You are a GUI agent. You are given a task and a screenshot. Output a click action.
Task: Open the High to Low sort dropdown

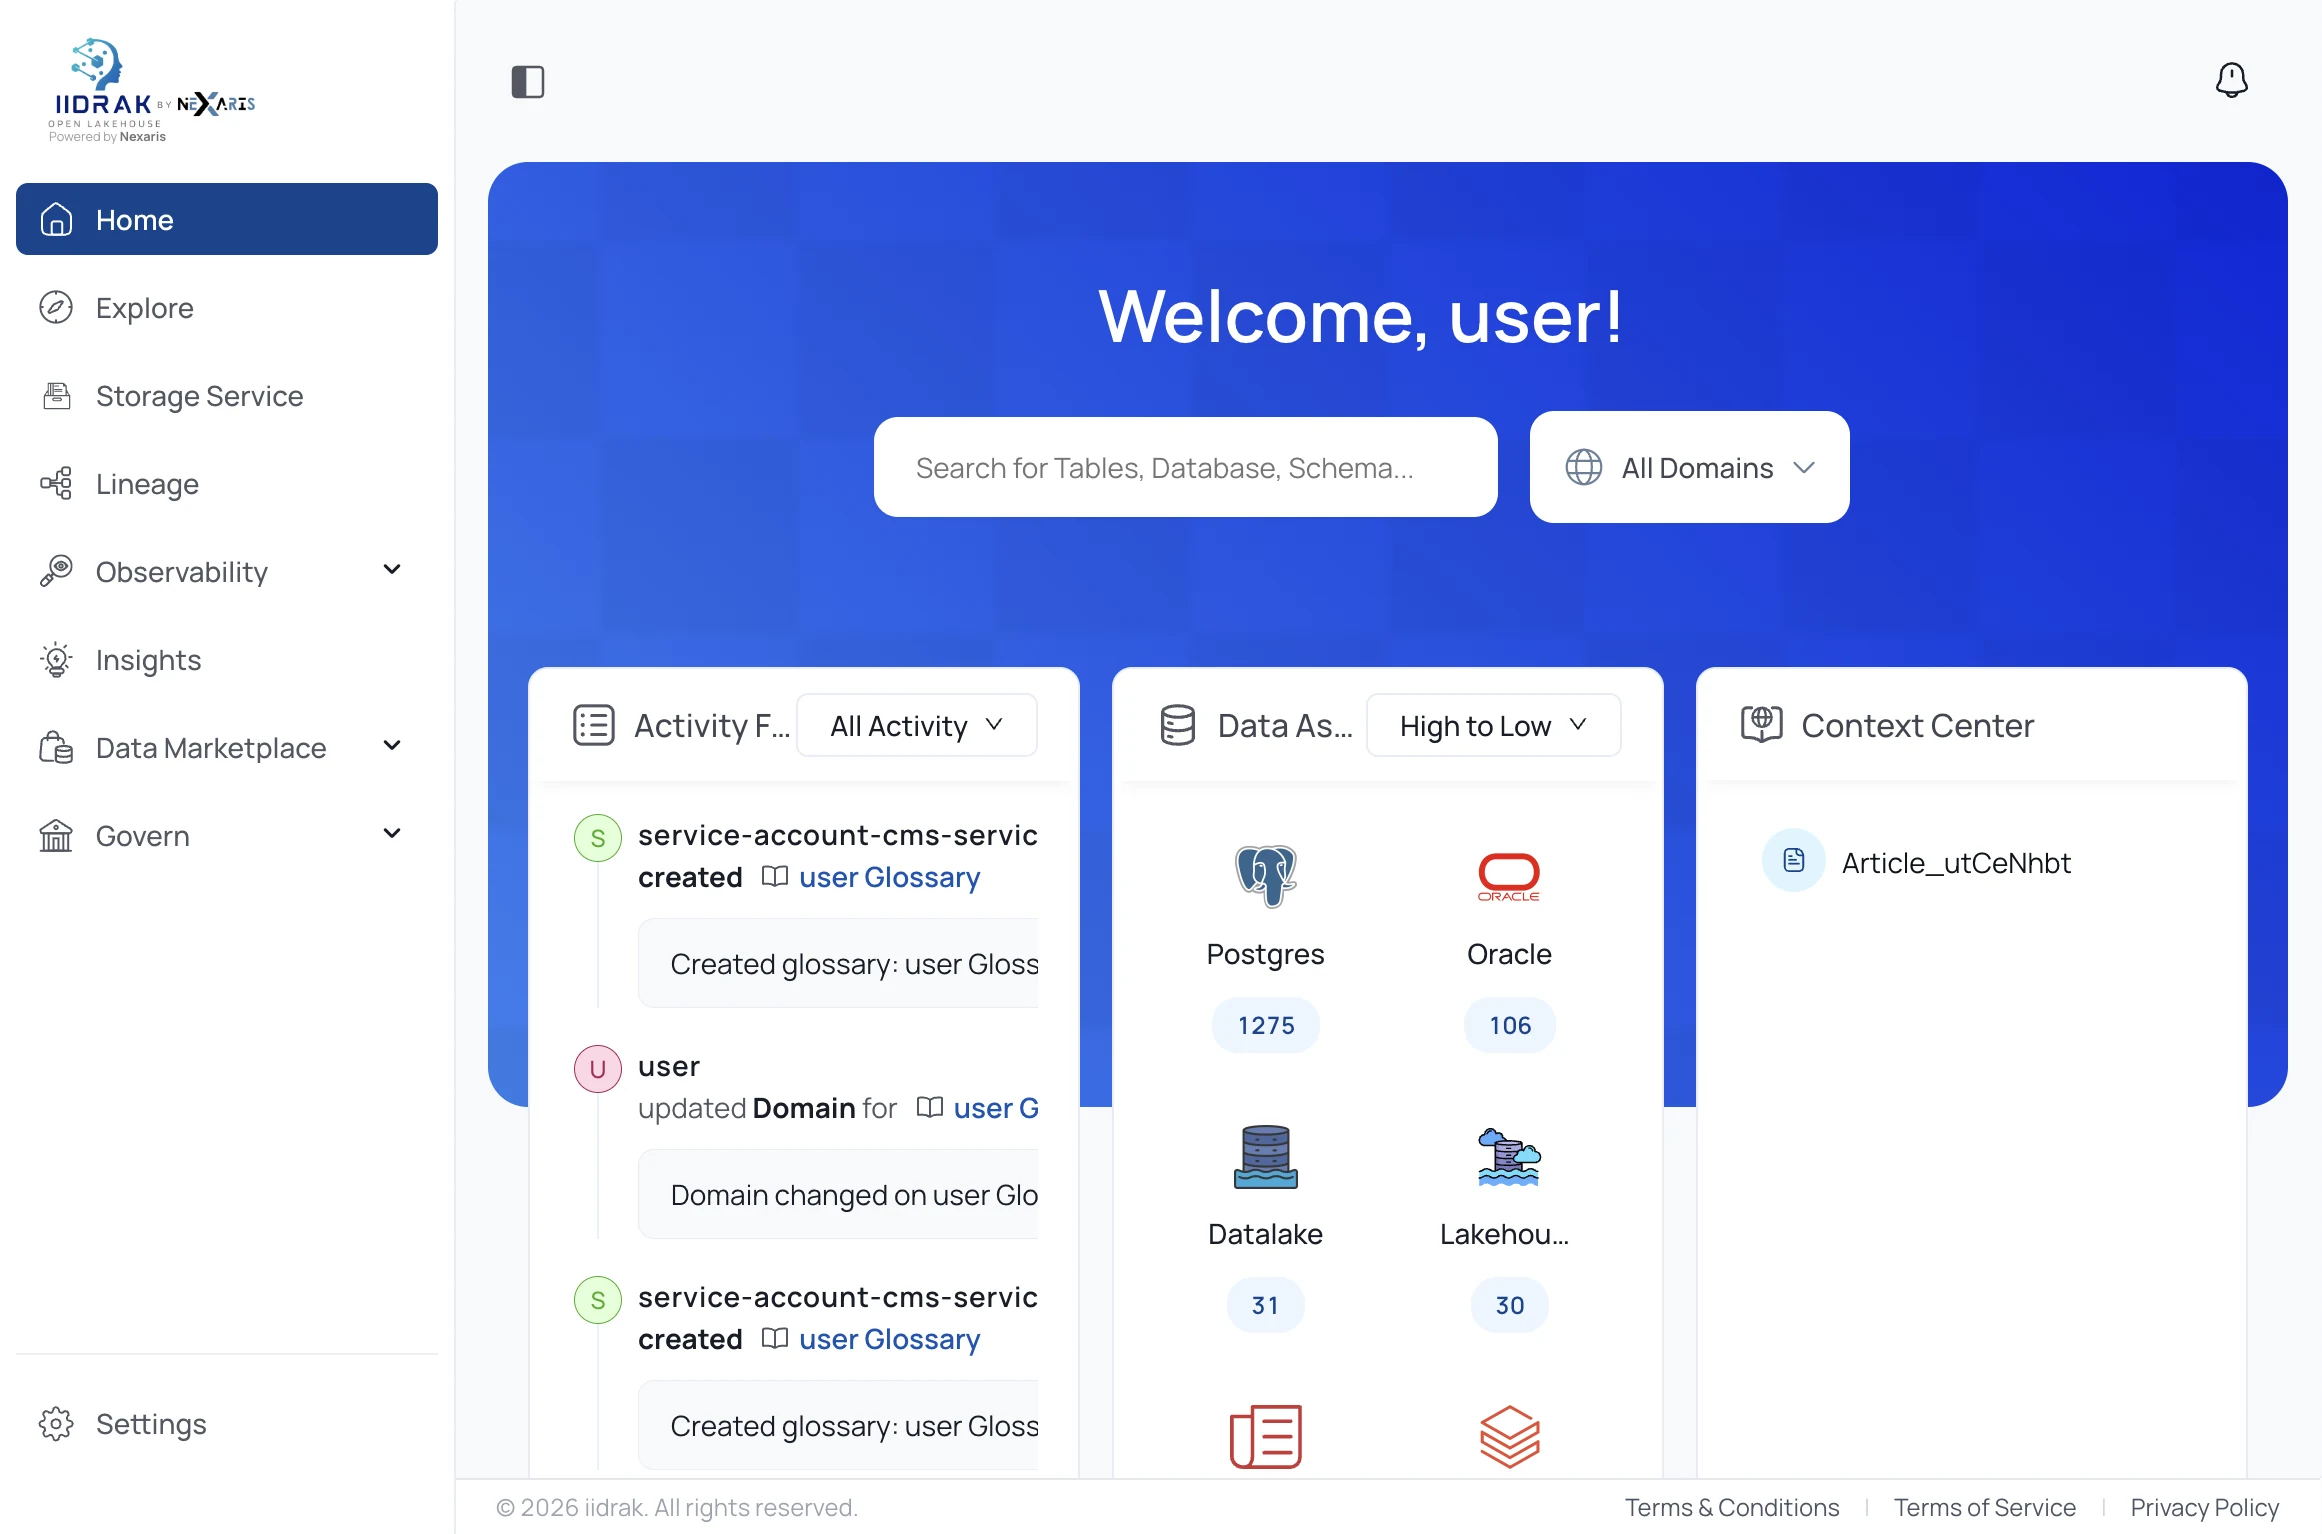(1493, 725)
